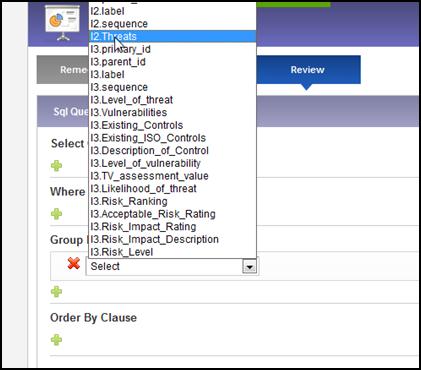The image size is (421, 370).
Task: Remove the Group By row with red X
Action: [74, 263]
